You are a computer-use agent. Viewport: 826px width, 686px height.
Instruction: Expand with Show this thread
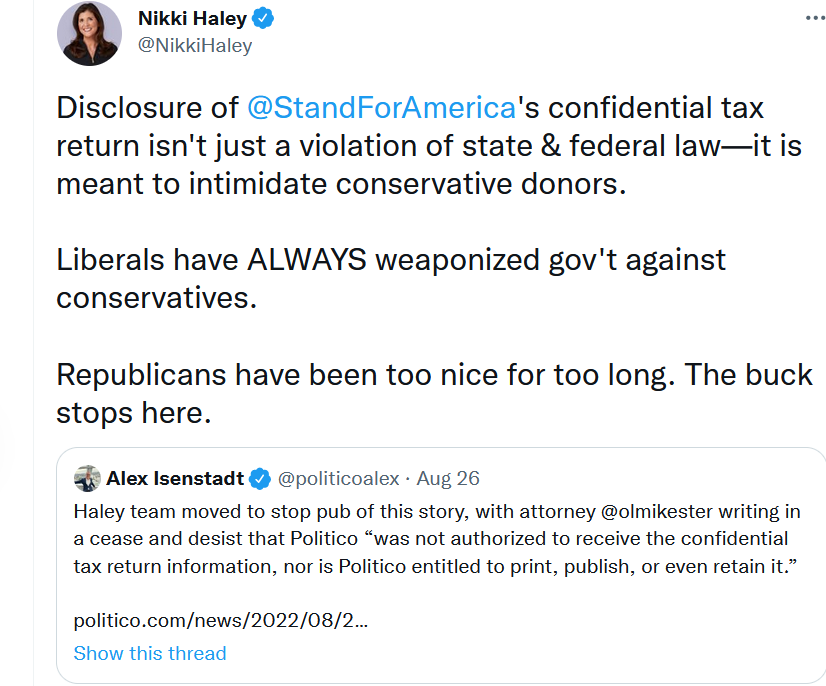coord(150,653)
